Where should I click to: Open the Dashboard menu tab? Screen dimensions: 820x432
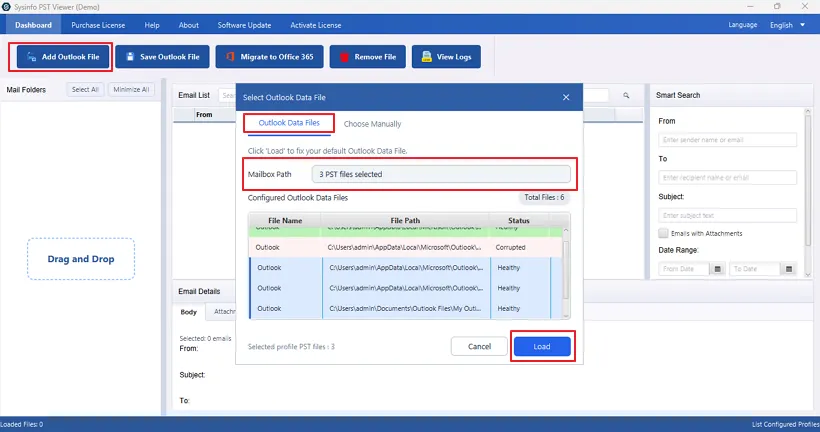click(33, 25)
